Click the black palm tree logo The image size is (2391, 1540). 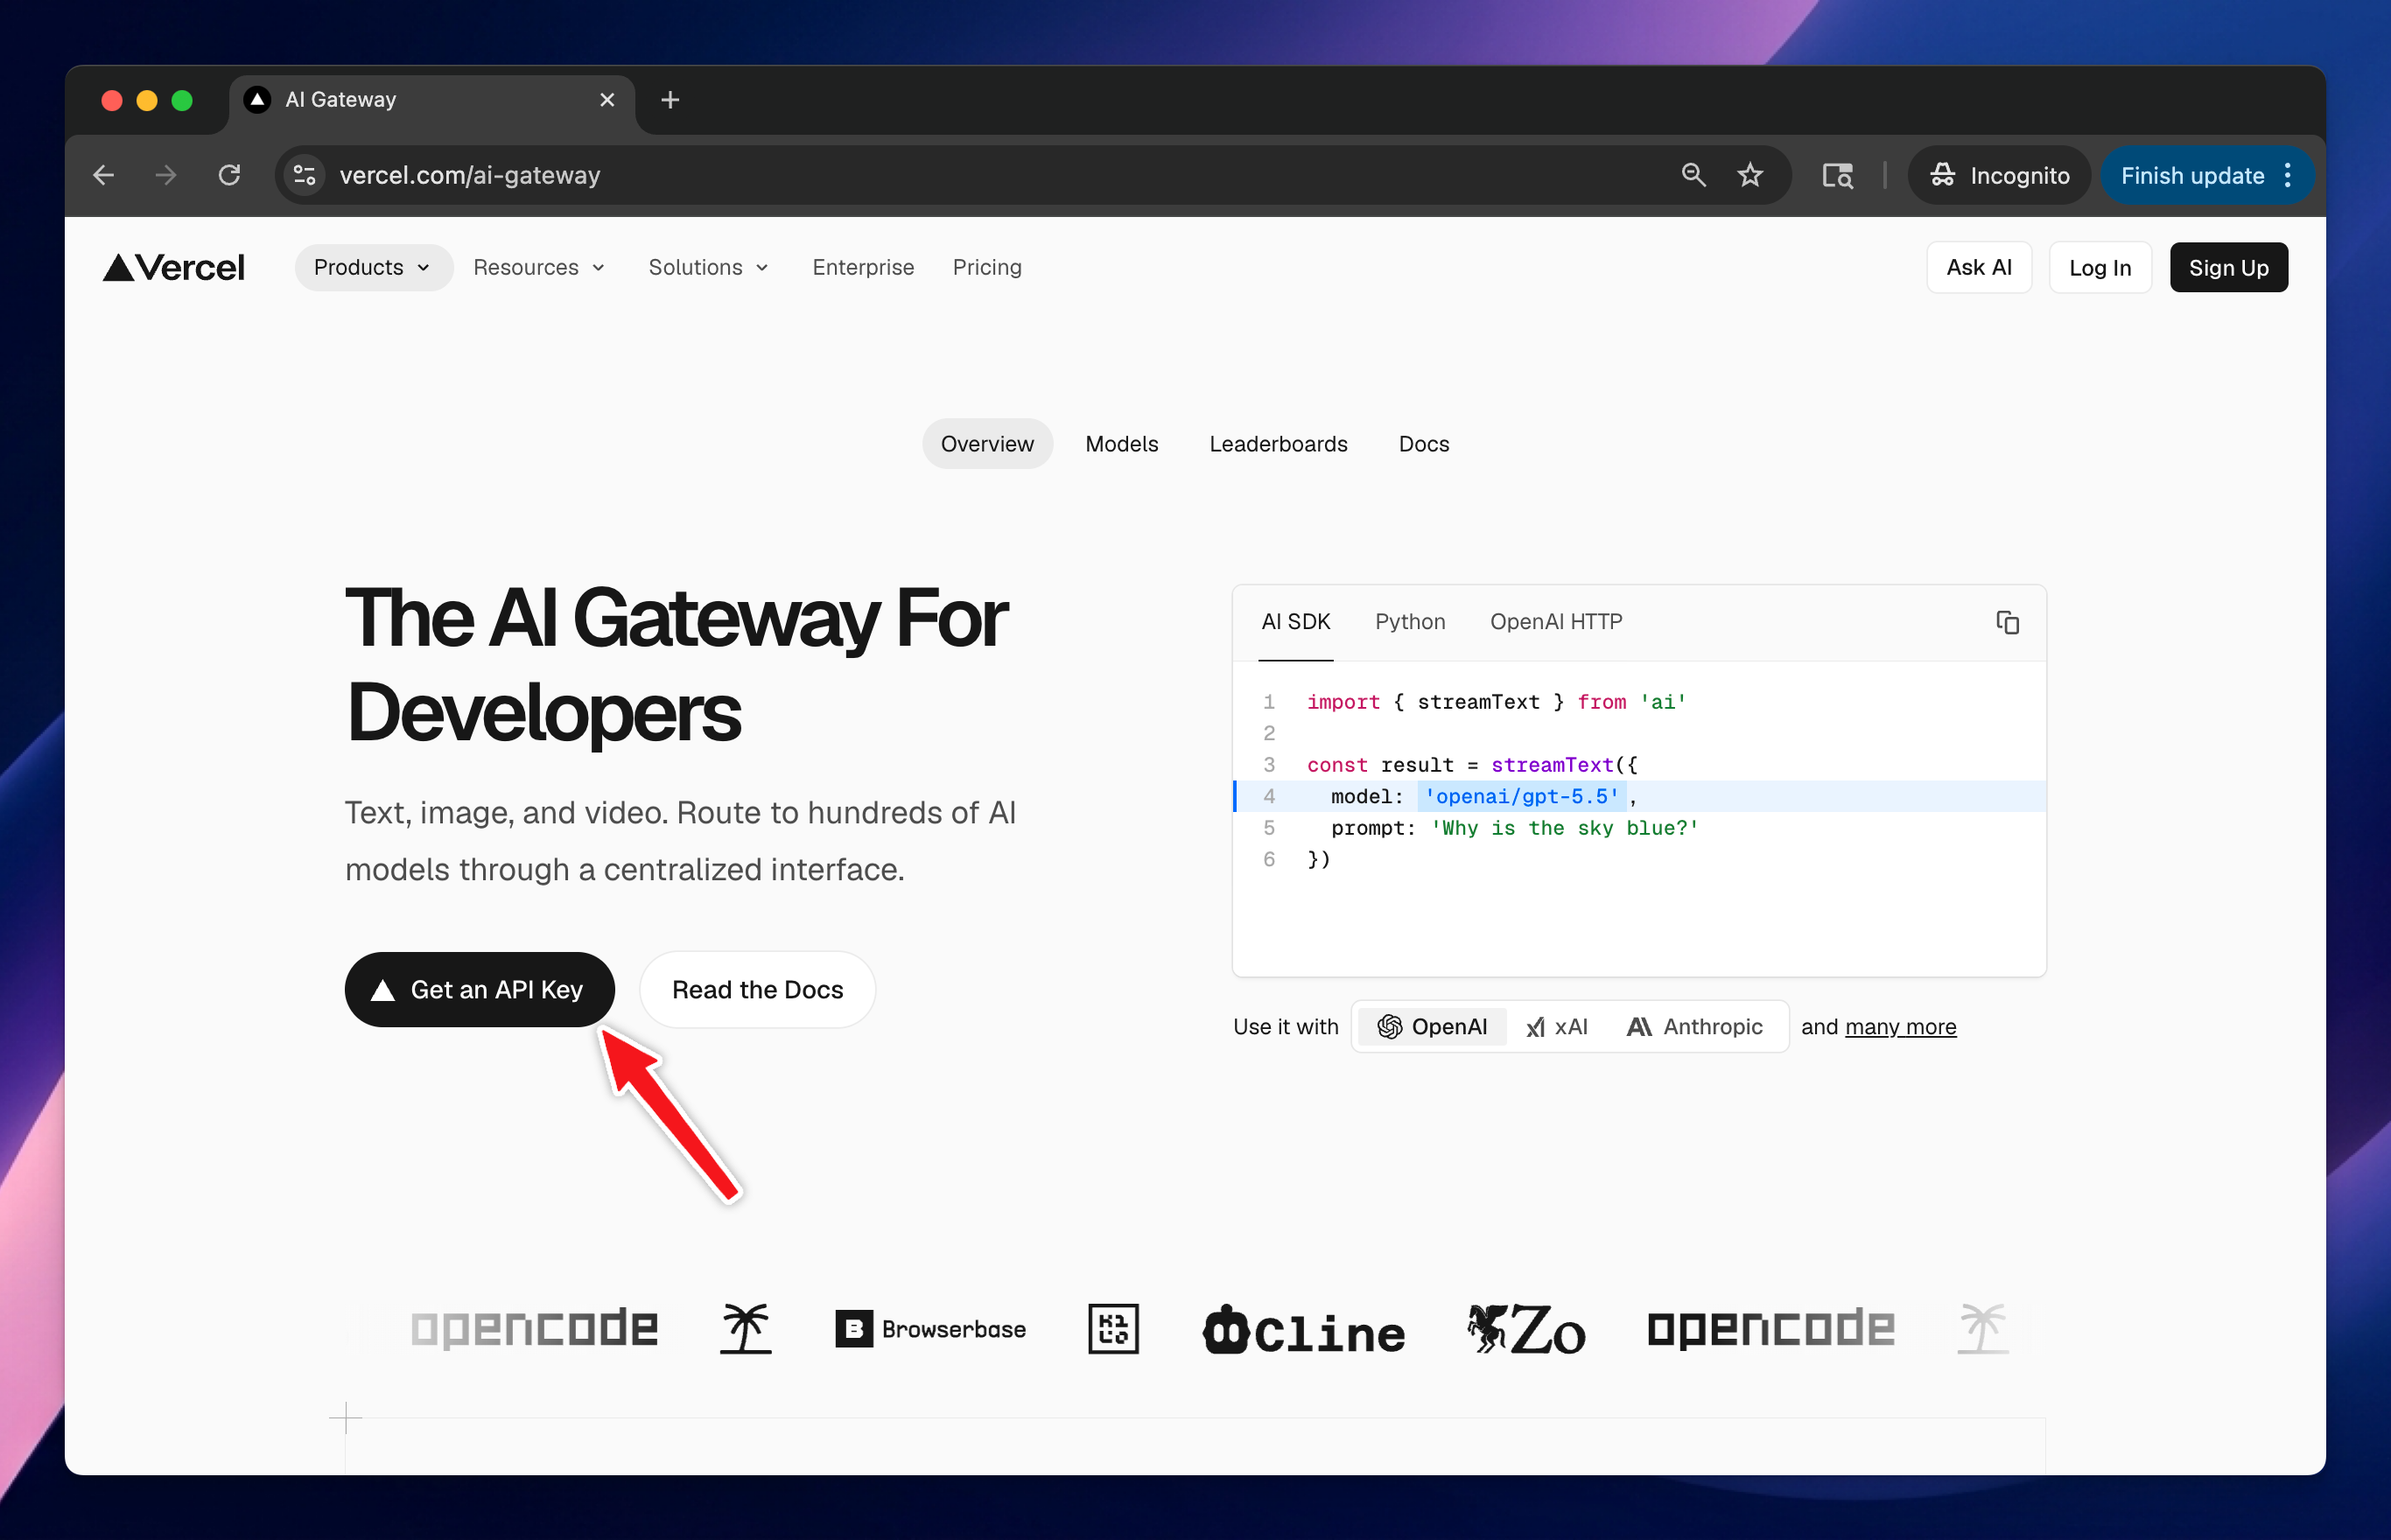coord(746,1328)
